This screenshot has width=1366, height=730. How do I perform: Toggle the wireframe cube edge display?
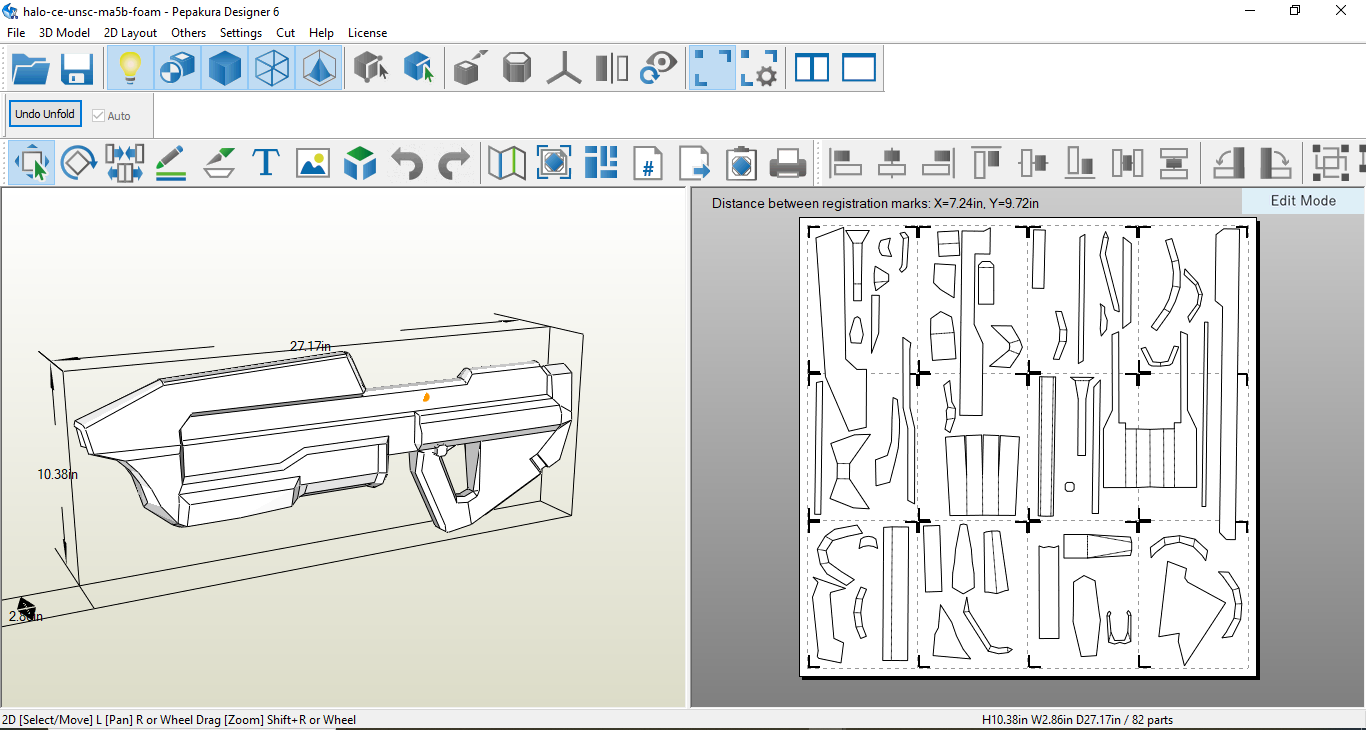[x=271, y=69]
